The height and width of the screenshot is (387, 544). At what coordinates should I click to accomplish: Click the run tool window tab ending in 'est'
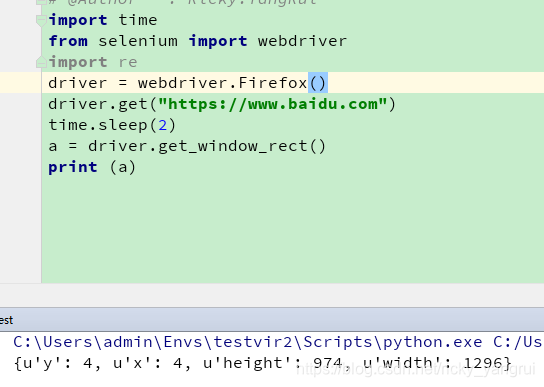pyautogui.click(x=6, y=320)
